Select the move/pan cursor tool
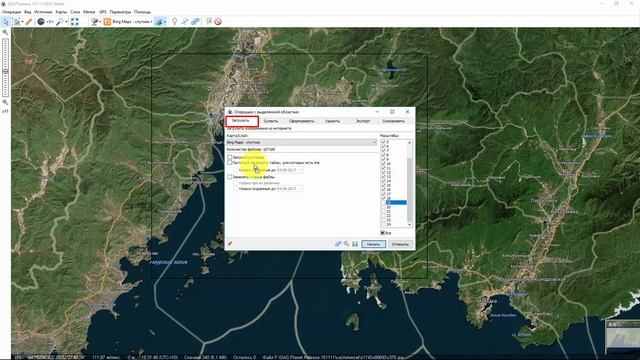The image size is (640, 360). (6, 22)
